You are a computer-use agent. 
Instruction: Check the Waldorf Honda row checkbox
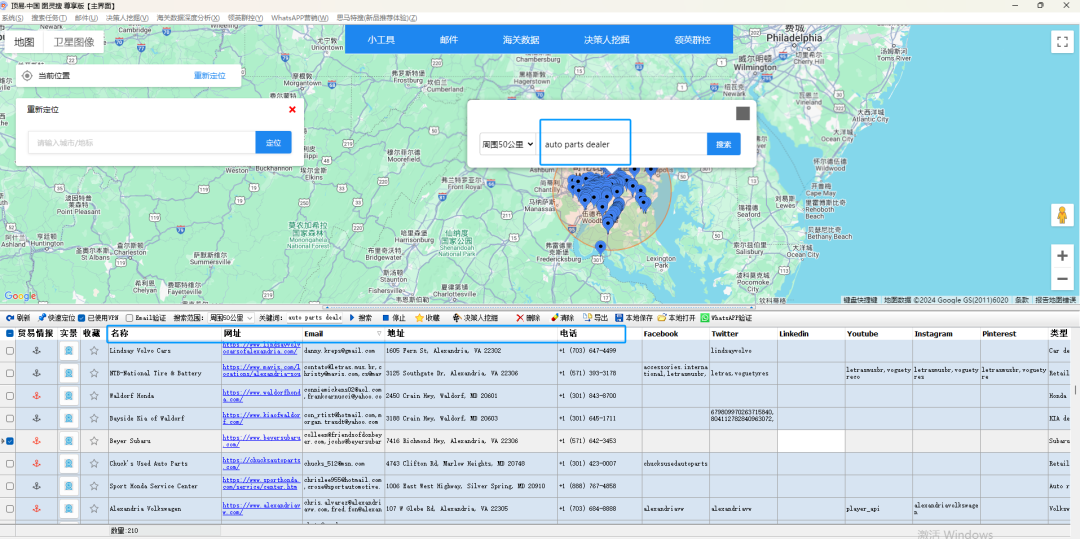pyautogui.click(x=10, y=396)
